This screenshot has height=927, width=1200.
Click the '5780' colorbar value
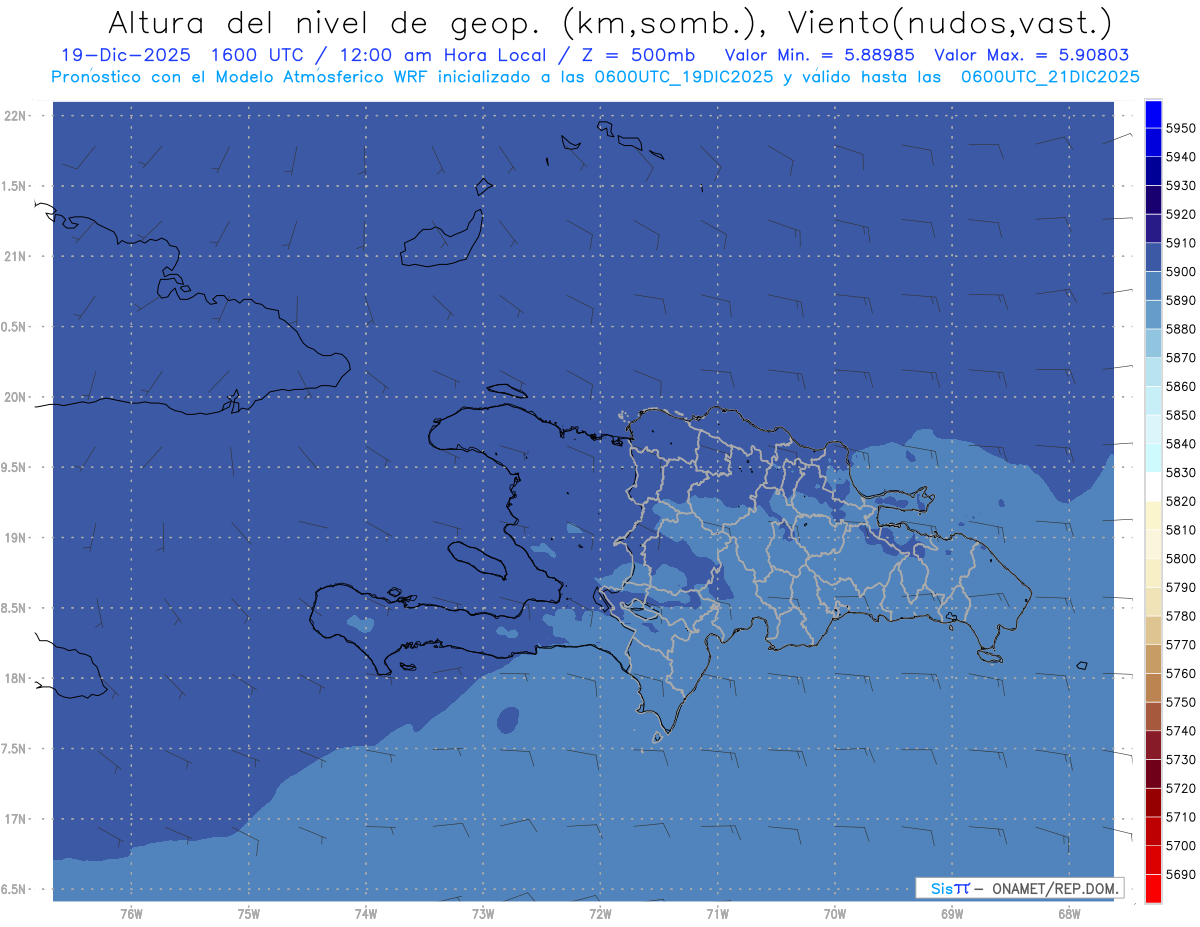(x=1180, y=616)
